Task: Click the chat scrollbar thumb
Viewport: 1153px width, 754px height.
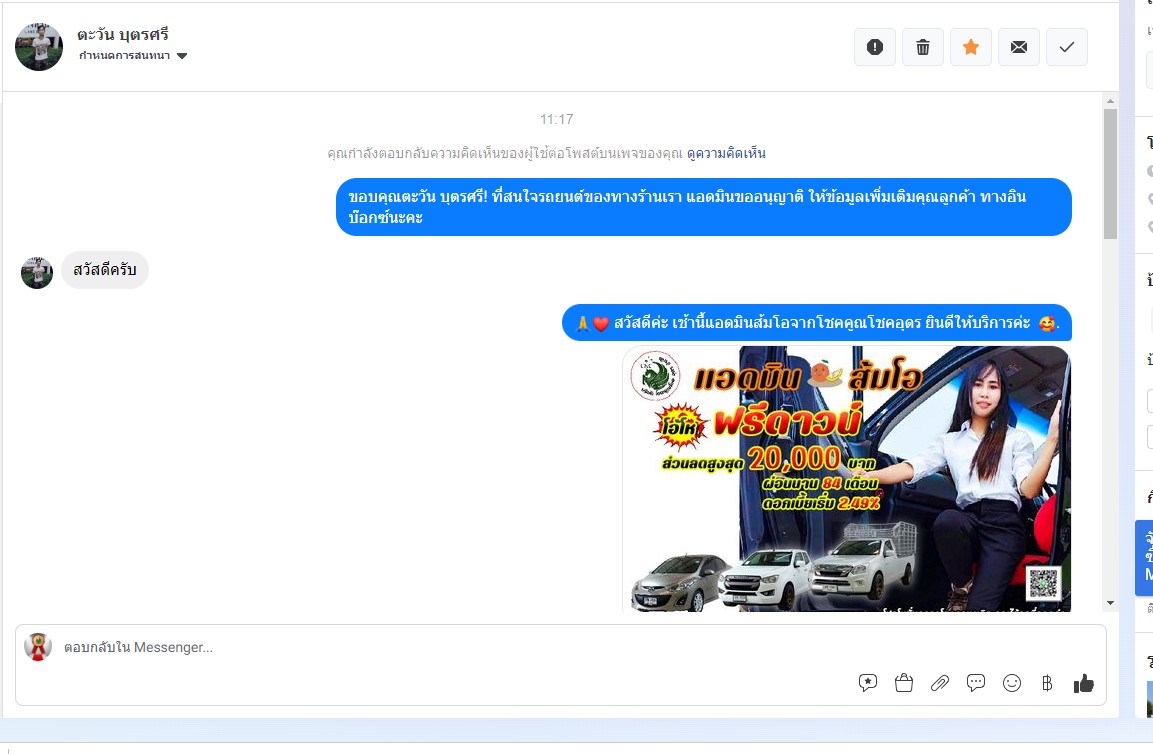Action: pyautogui.click(x=1110, y=174)
